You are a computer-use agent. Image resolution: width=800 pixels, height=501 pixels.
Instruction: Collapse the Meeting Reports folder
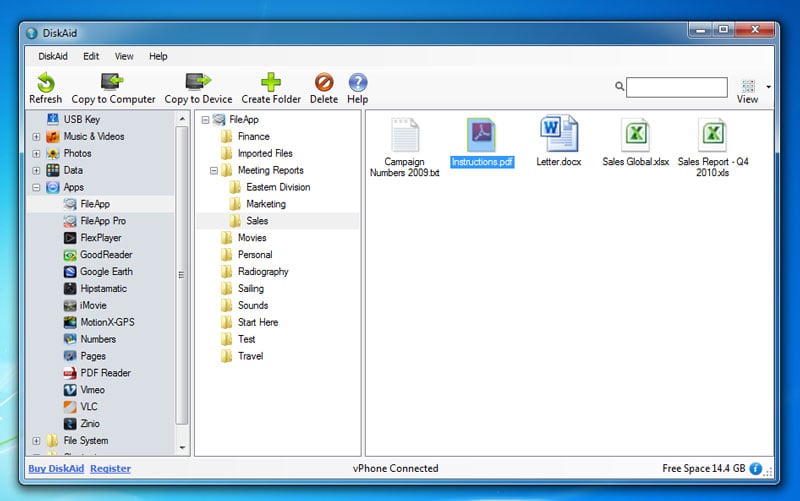coord(214,170)
